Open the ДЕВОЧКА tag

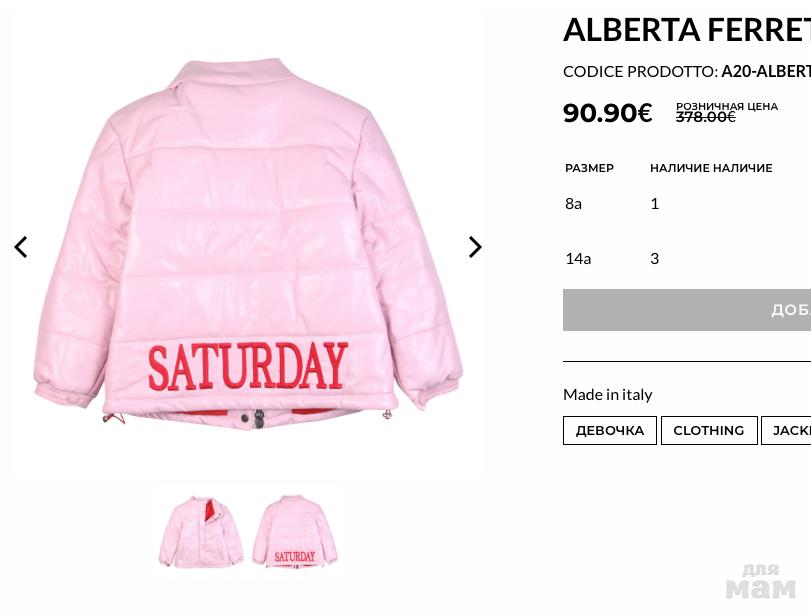point(610,430)
